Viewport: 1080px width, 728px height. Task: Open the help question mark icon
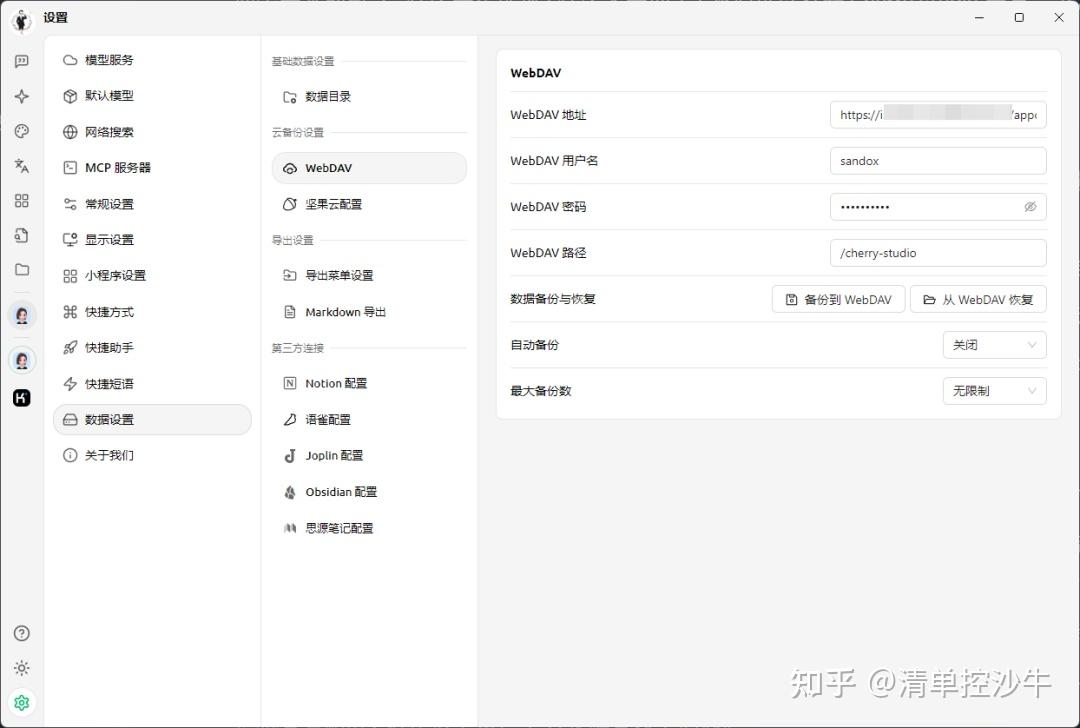click(x=21, y=633)
